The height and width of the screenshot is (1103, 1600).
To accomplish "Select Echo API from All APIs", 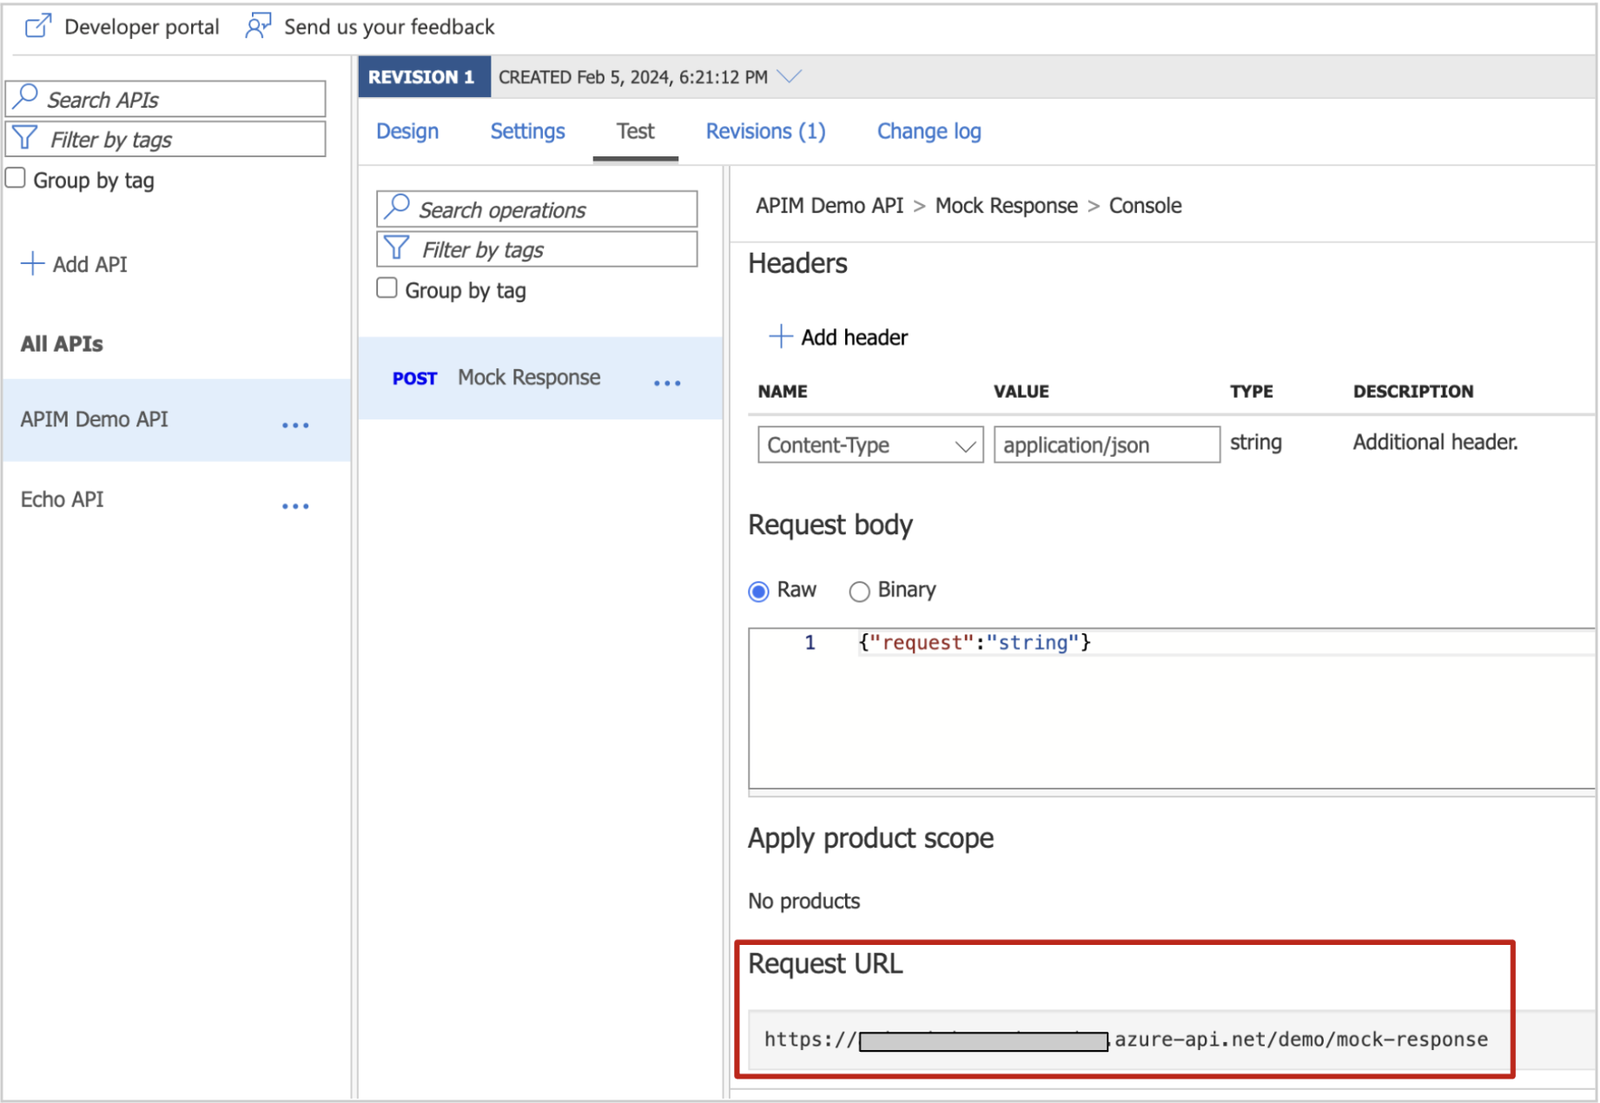I will [62, 499].
